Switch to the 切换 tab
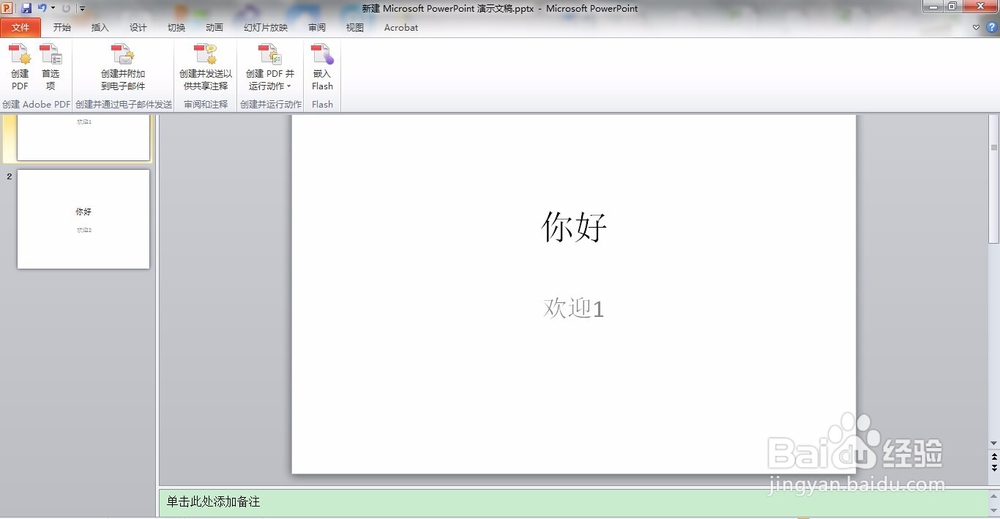 click(177, 27)
